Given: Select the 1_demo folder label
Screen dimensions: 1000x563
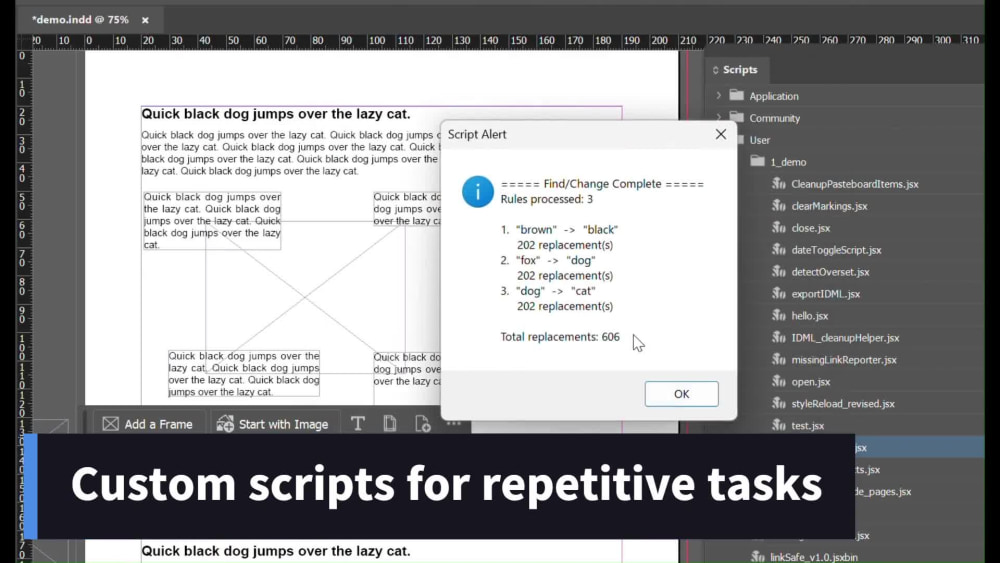Looking at the screenshot, I should (x=788, y=162).
